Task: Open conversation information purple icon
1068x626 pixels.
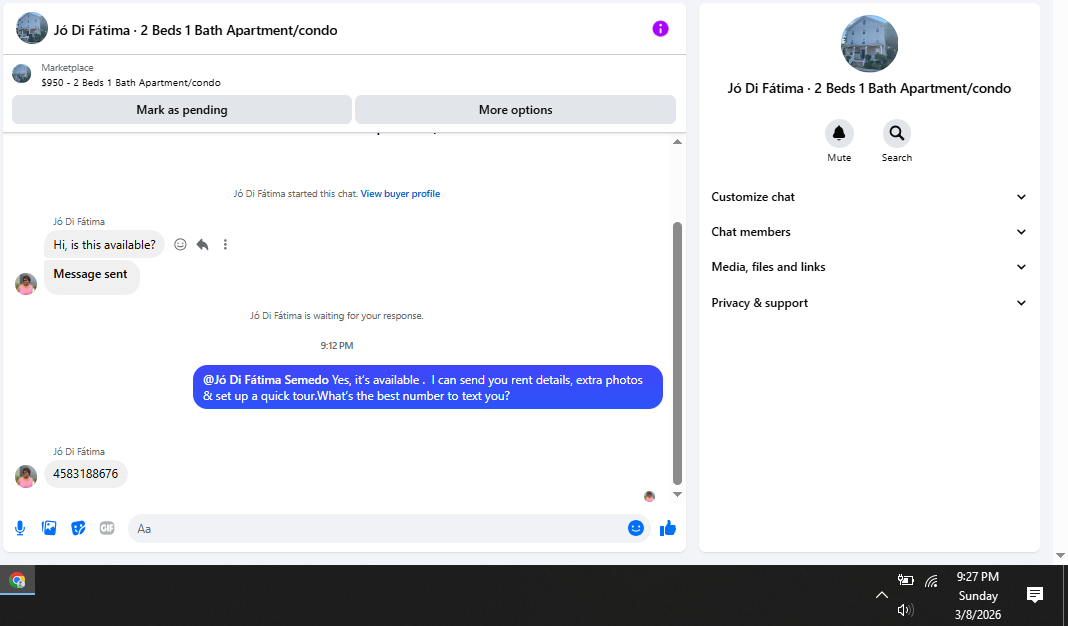Action: point(660,29)
